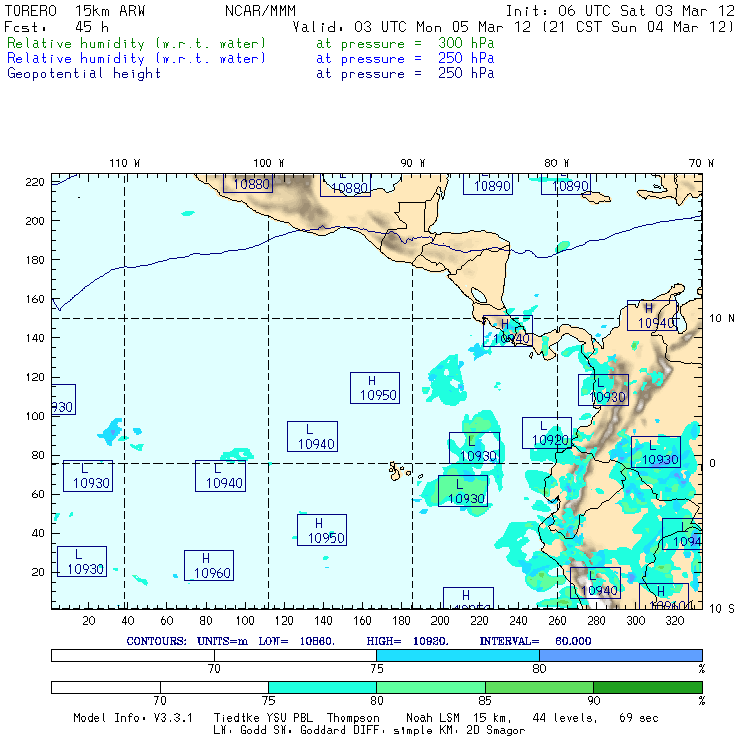740x740 pixels.
Task: Click 'Init: 06 UTC Sat 03 Mar 12'
Action: tap(620, 11)
